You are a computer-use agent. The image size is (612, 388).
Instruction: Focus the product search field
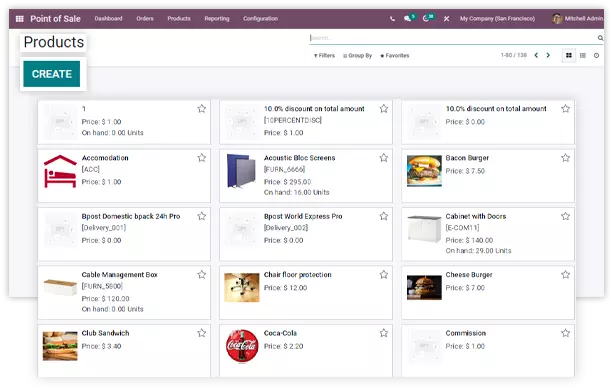point(453,38)
